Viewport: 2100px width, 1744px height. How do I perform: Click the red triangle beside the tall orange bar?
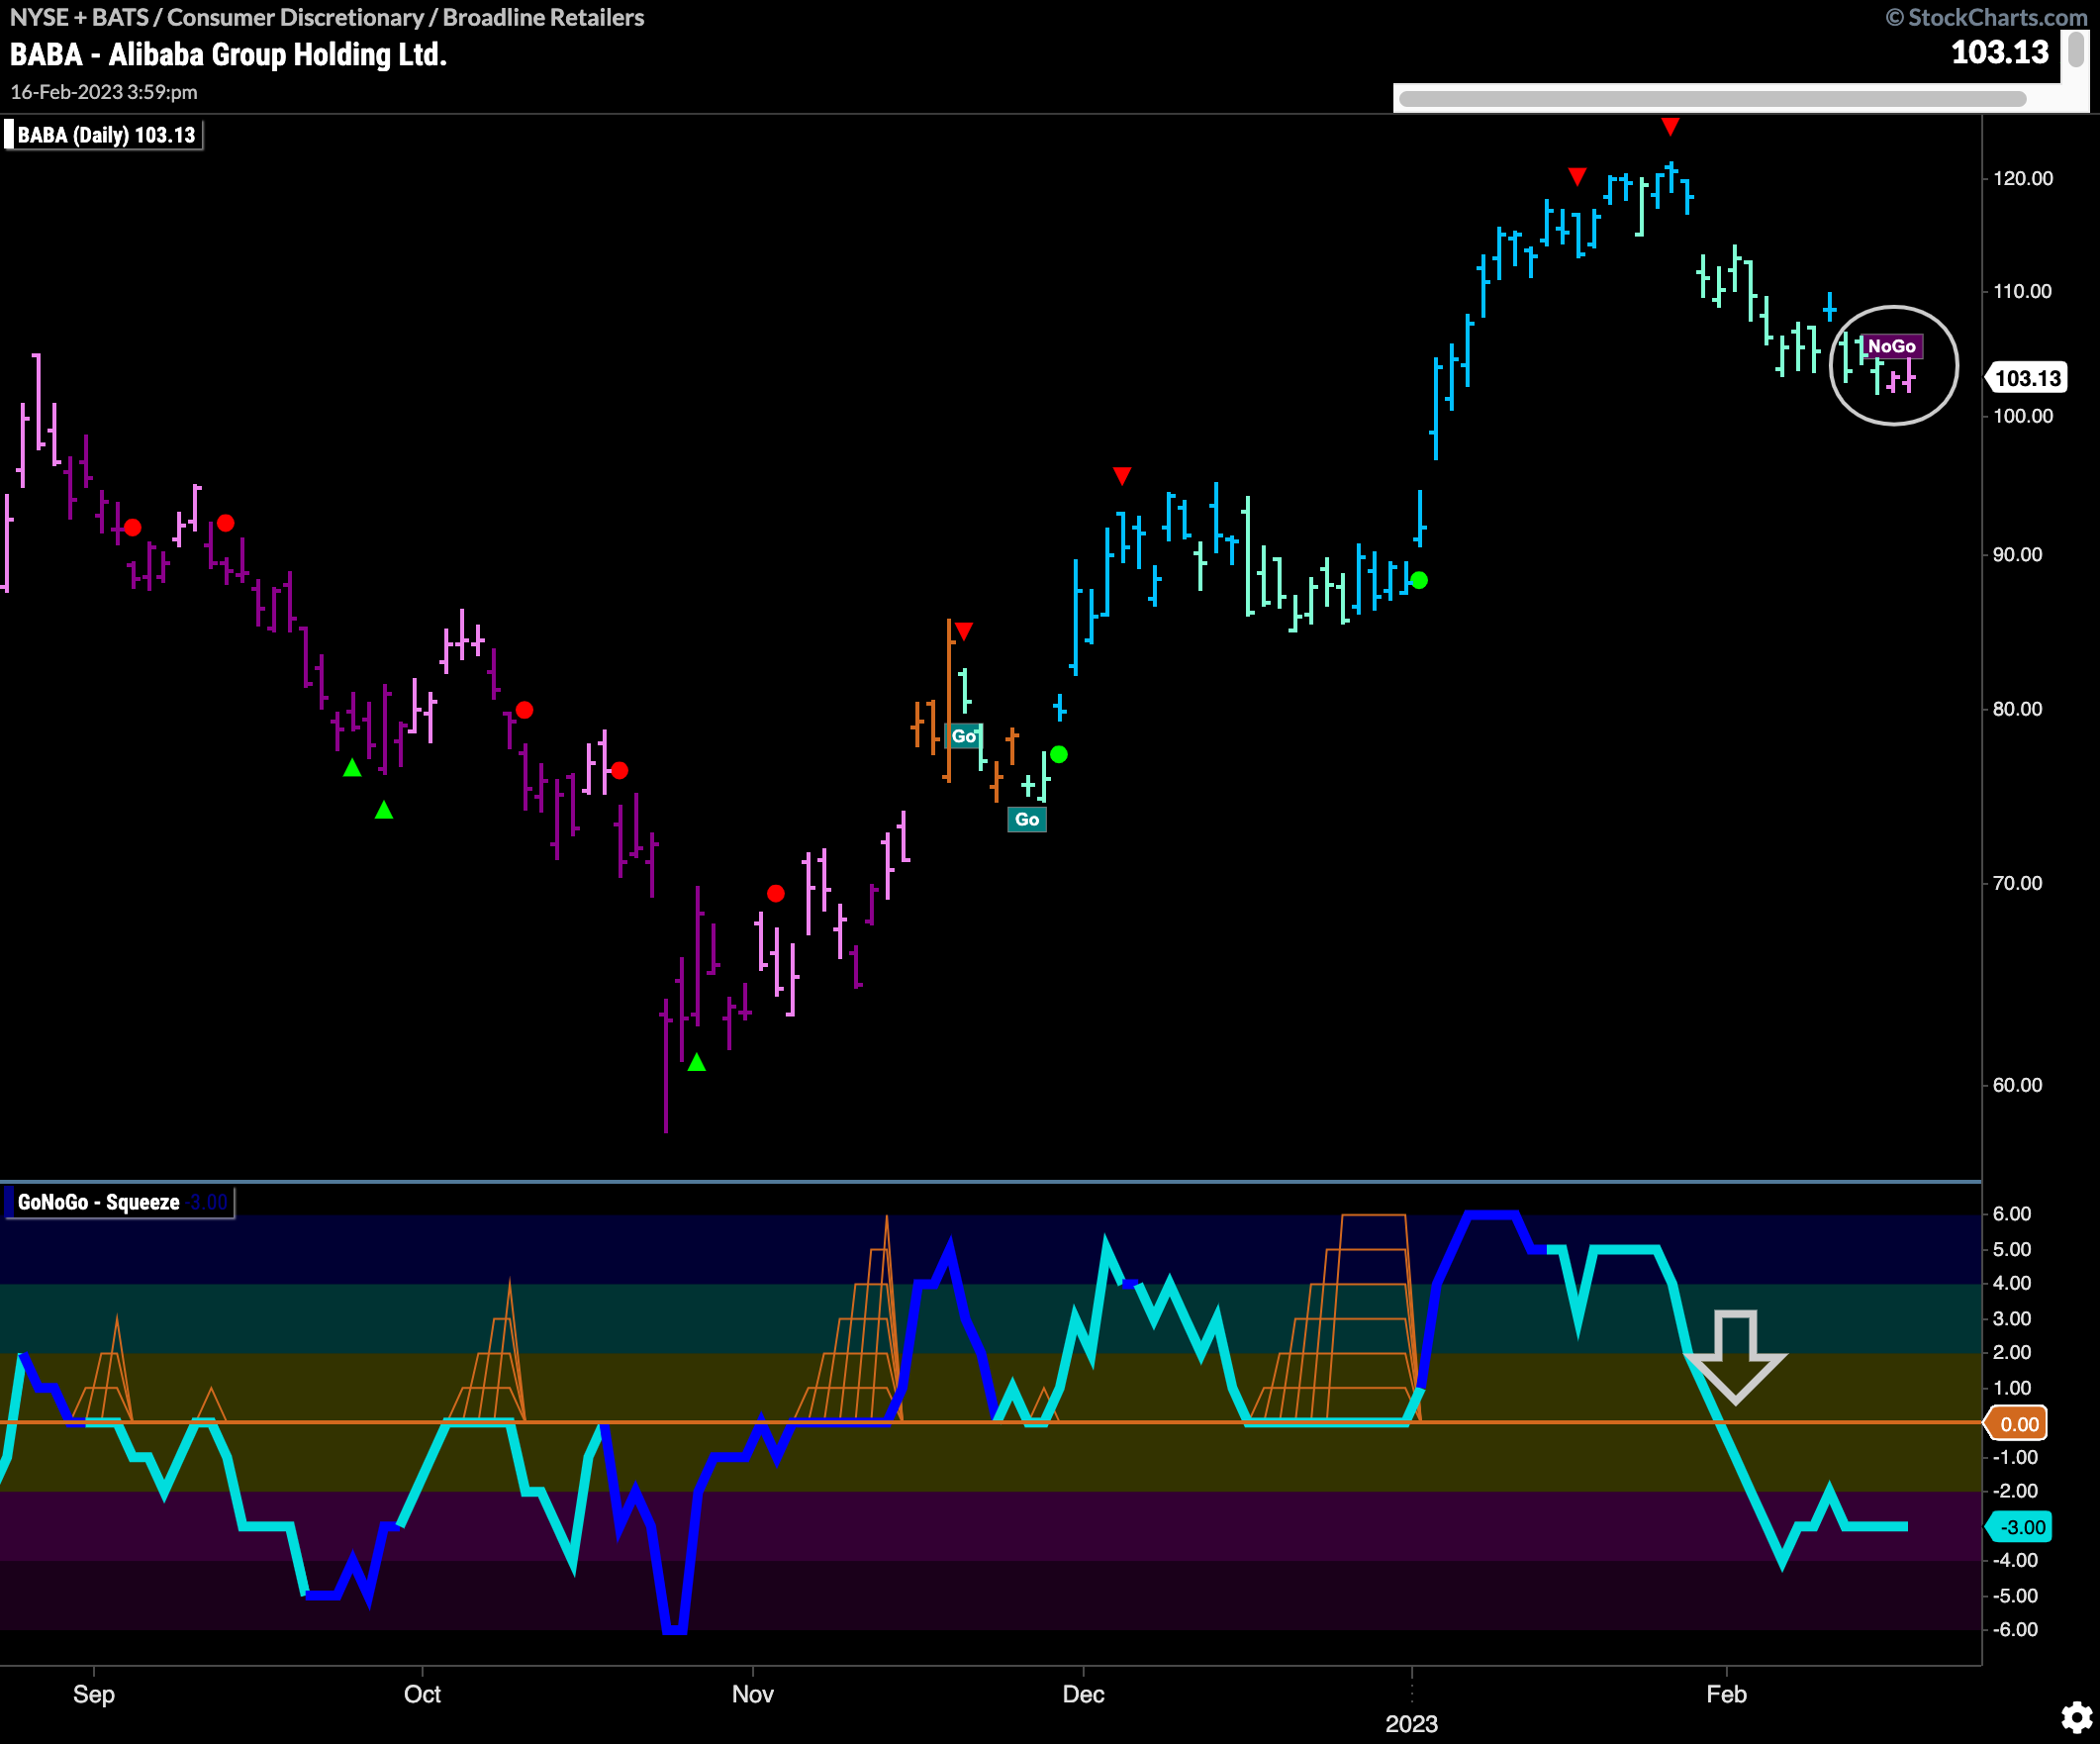(963, 631)
